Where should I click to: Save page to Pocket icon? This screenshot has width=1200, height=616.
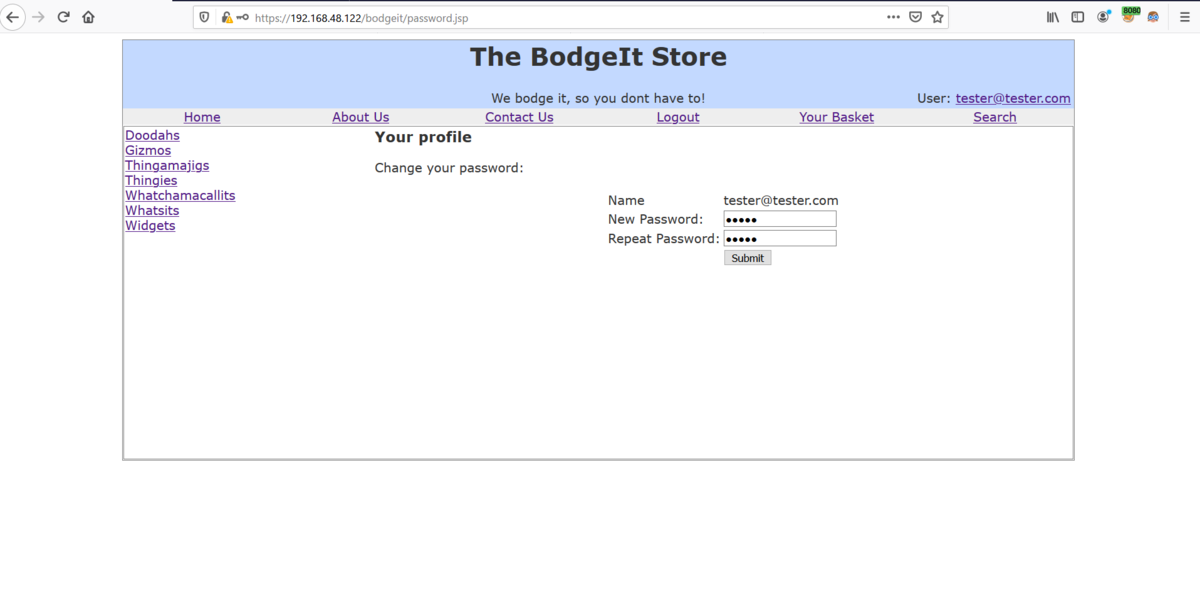tap(915, 17)
